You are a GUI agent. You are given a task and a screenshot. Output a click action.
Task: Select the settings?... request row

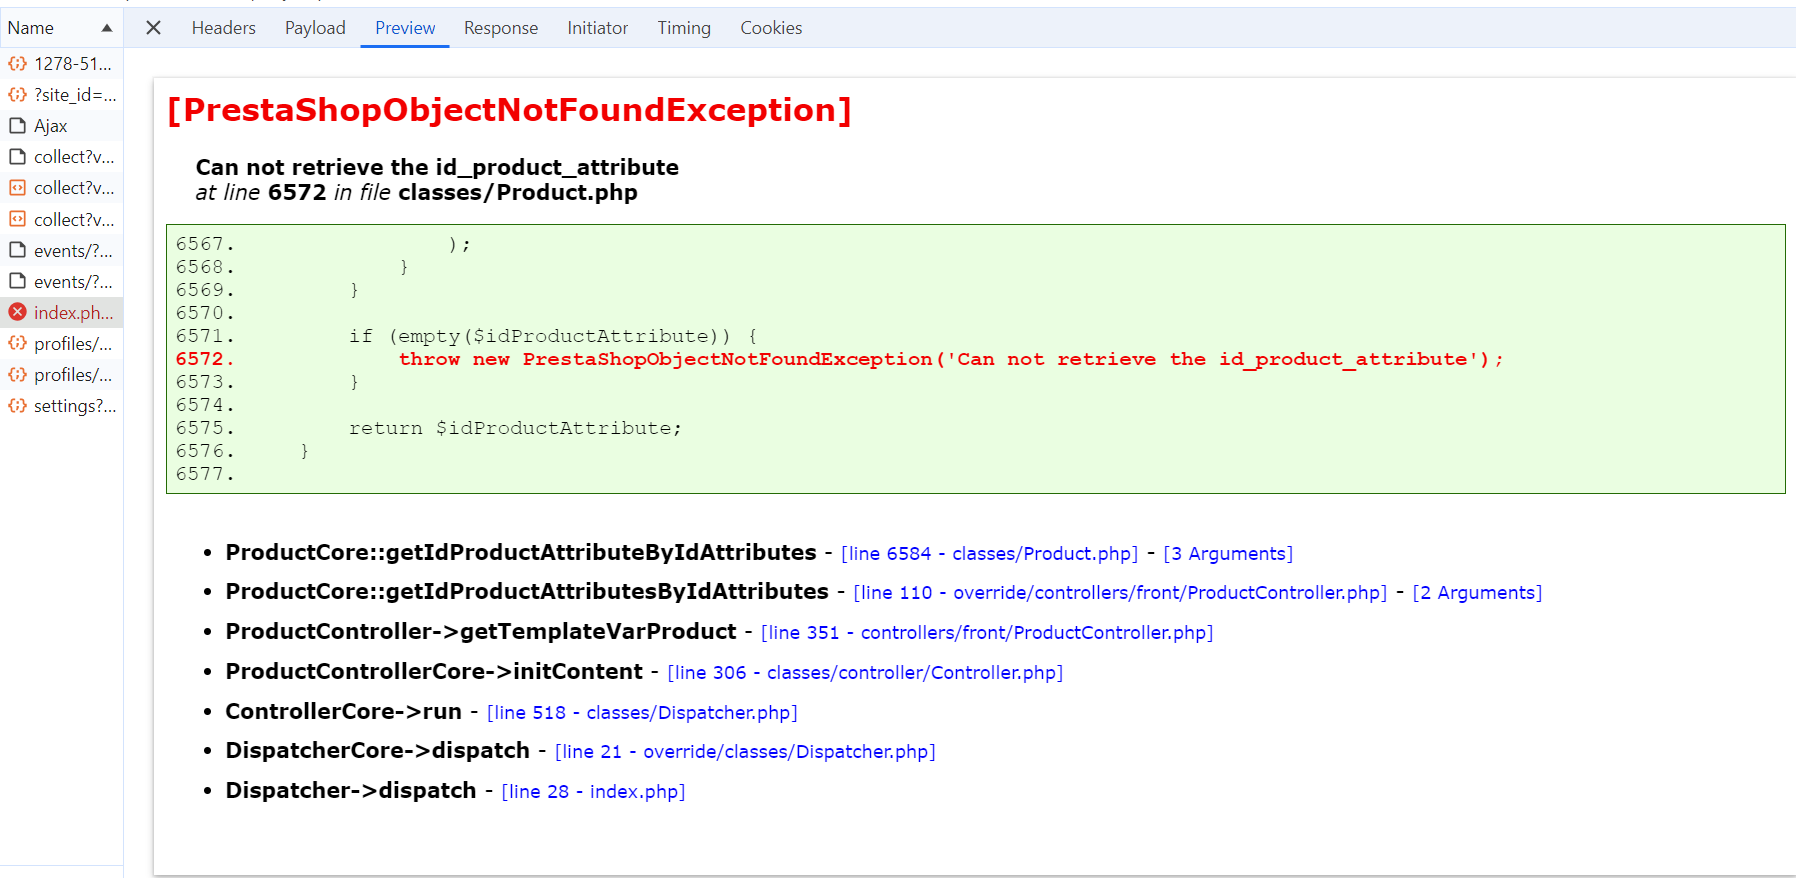62,406
